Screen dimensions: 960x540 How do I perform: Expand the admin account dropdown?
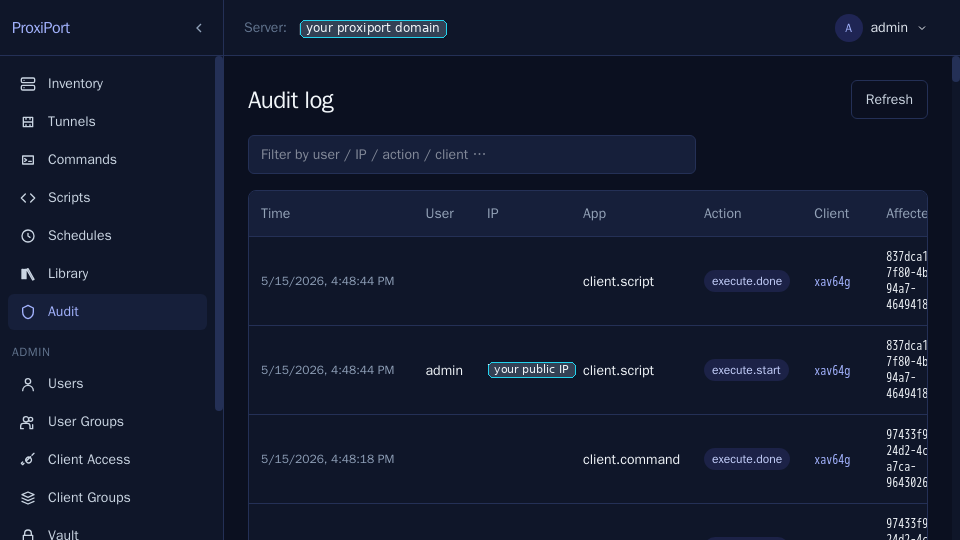(x=882, y=28)
